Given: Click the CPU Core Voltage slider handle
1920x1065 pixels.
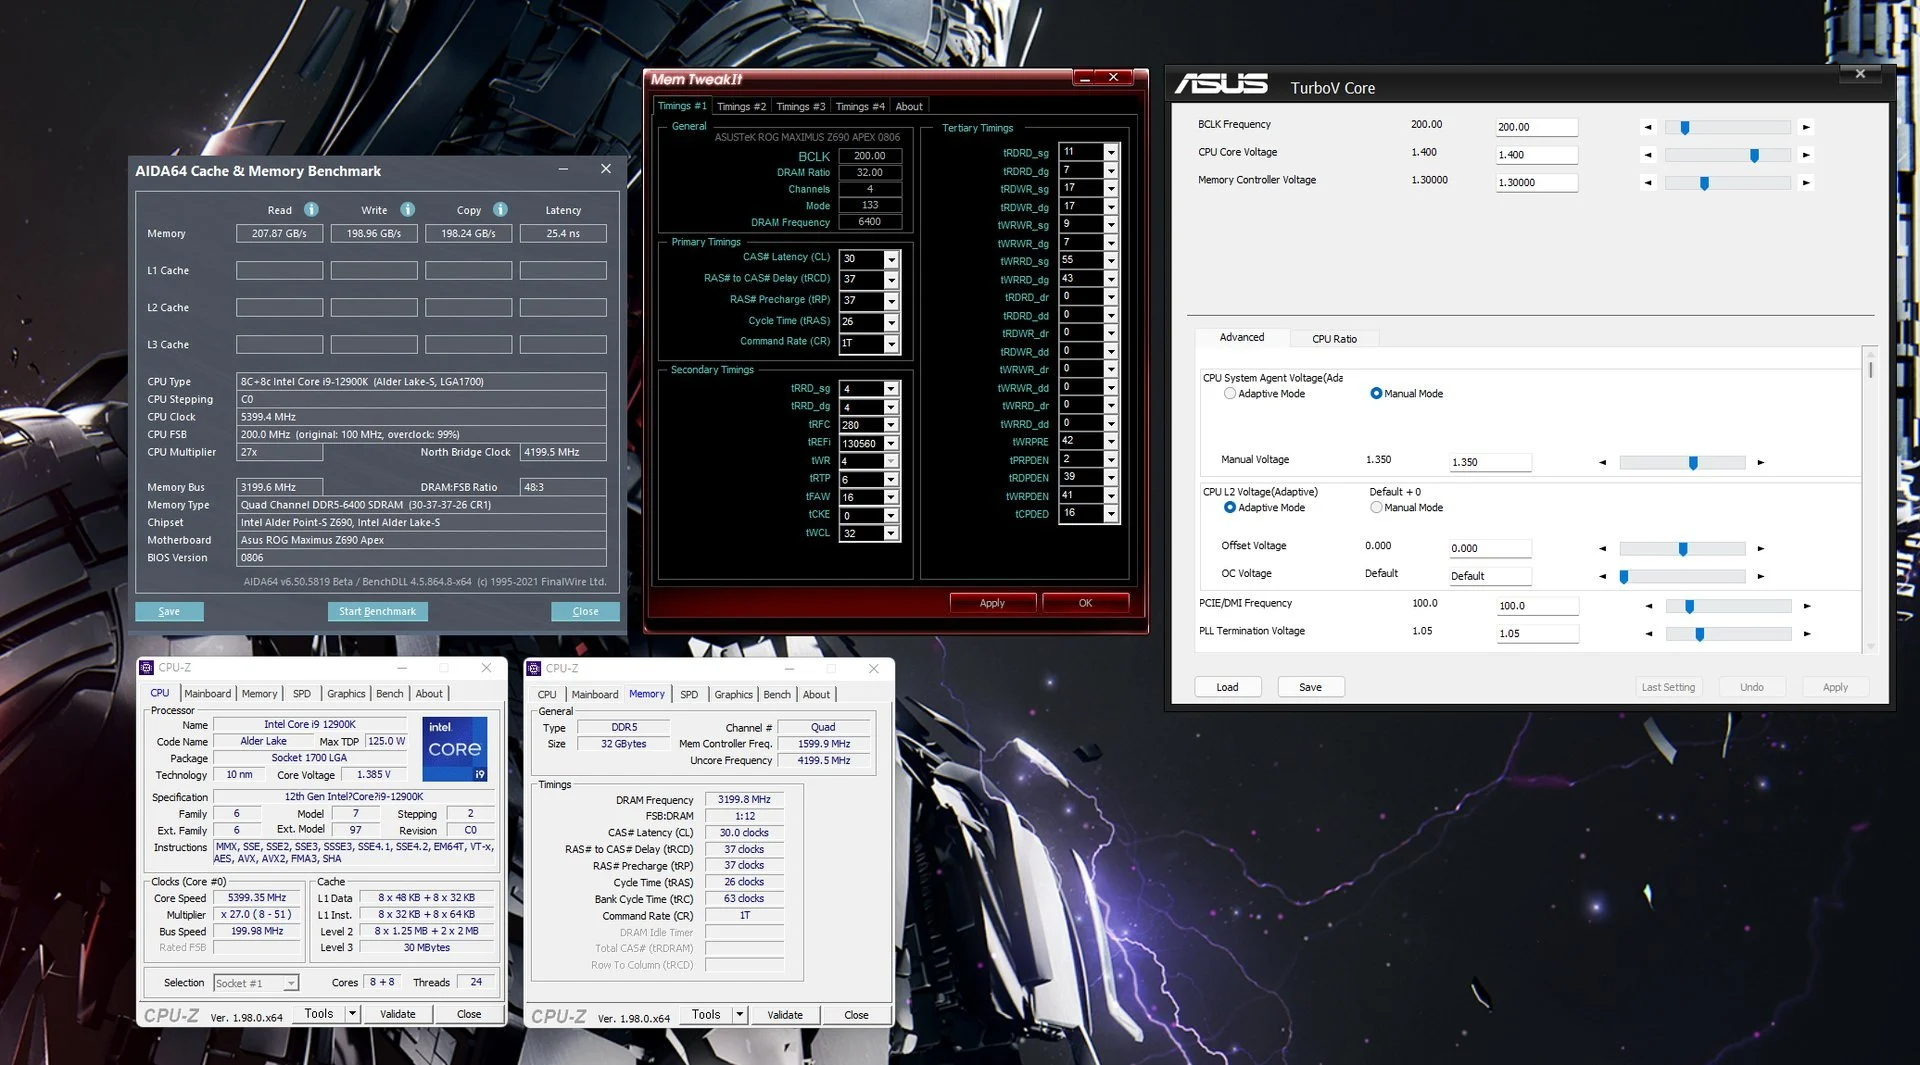Looking at the screenshot, I should point(1754,156).
